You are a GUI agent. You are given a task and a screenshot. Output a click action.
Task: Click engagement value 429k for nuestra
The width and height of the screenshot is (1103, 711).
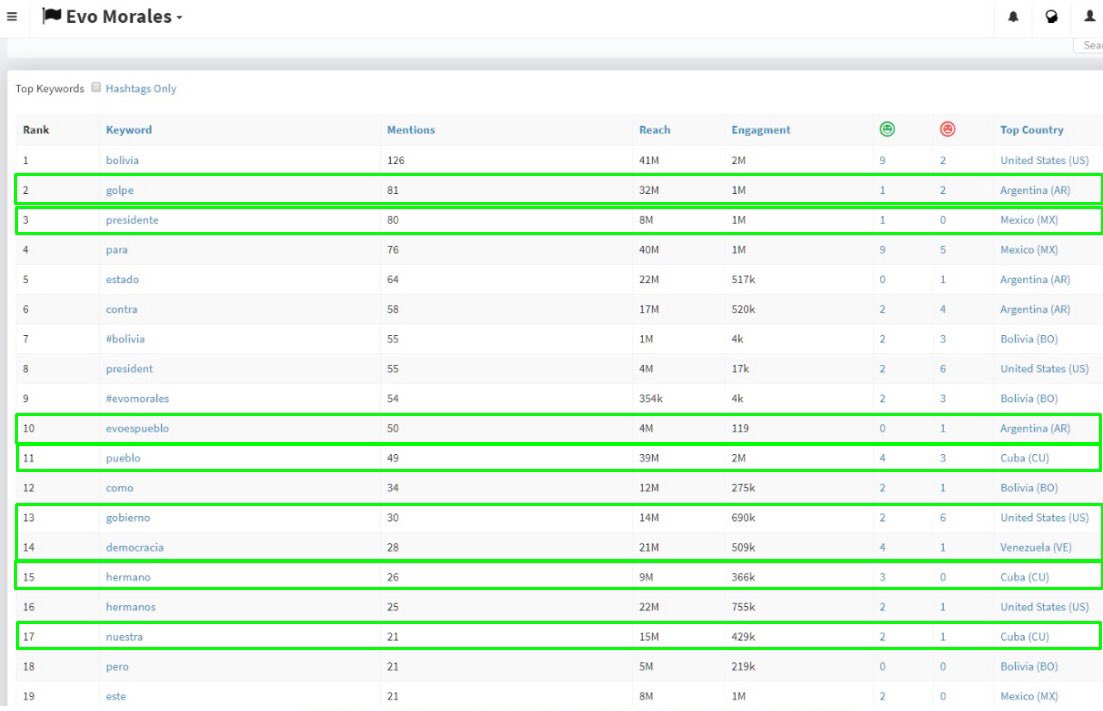(743, 636)
